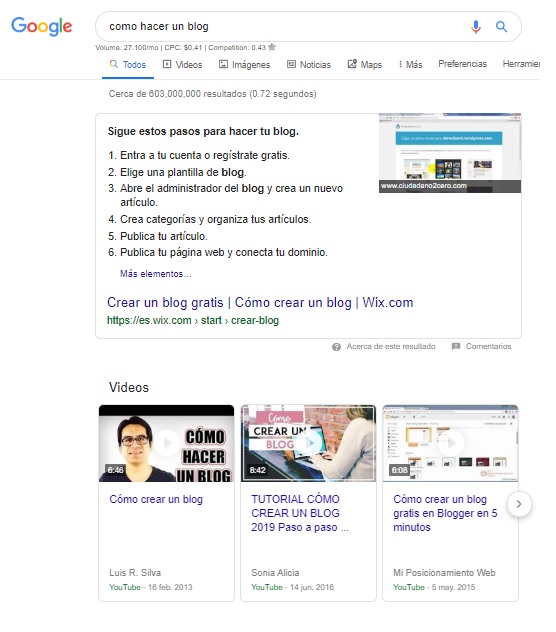Viewport: 556px width, 632px height.
Task: Click the map pin icon beside Maps
Action: (x=352, y=64)
